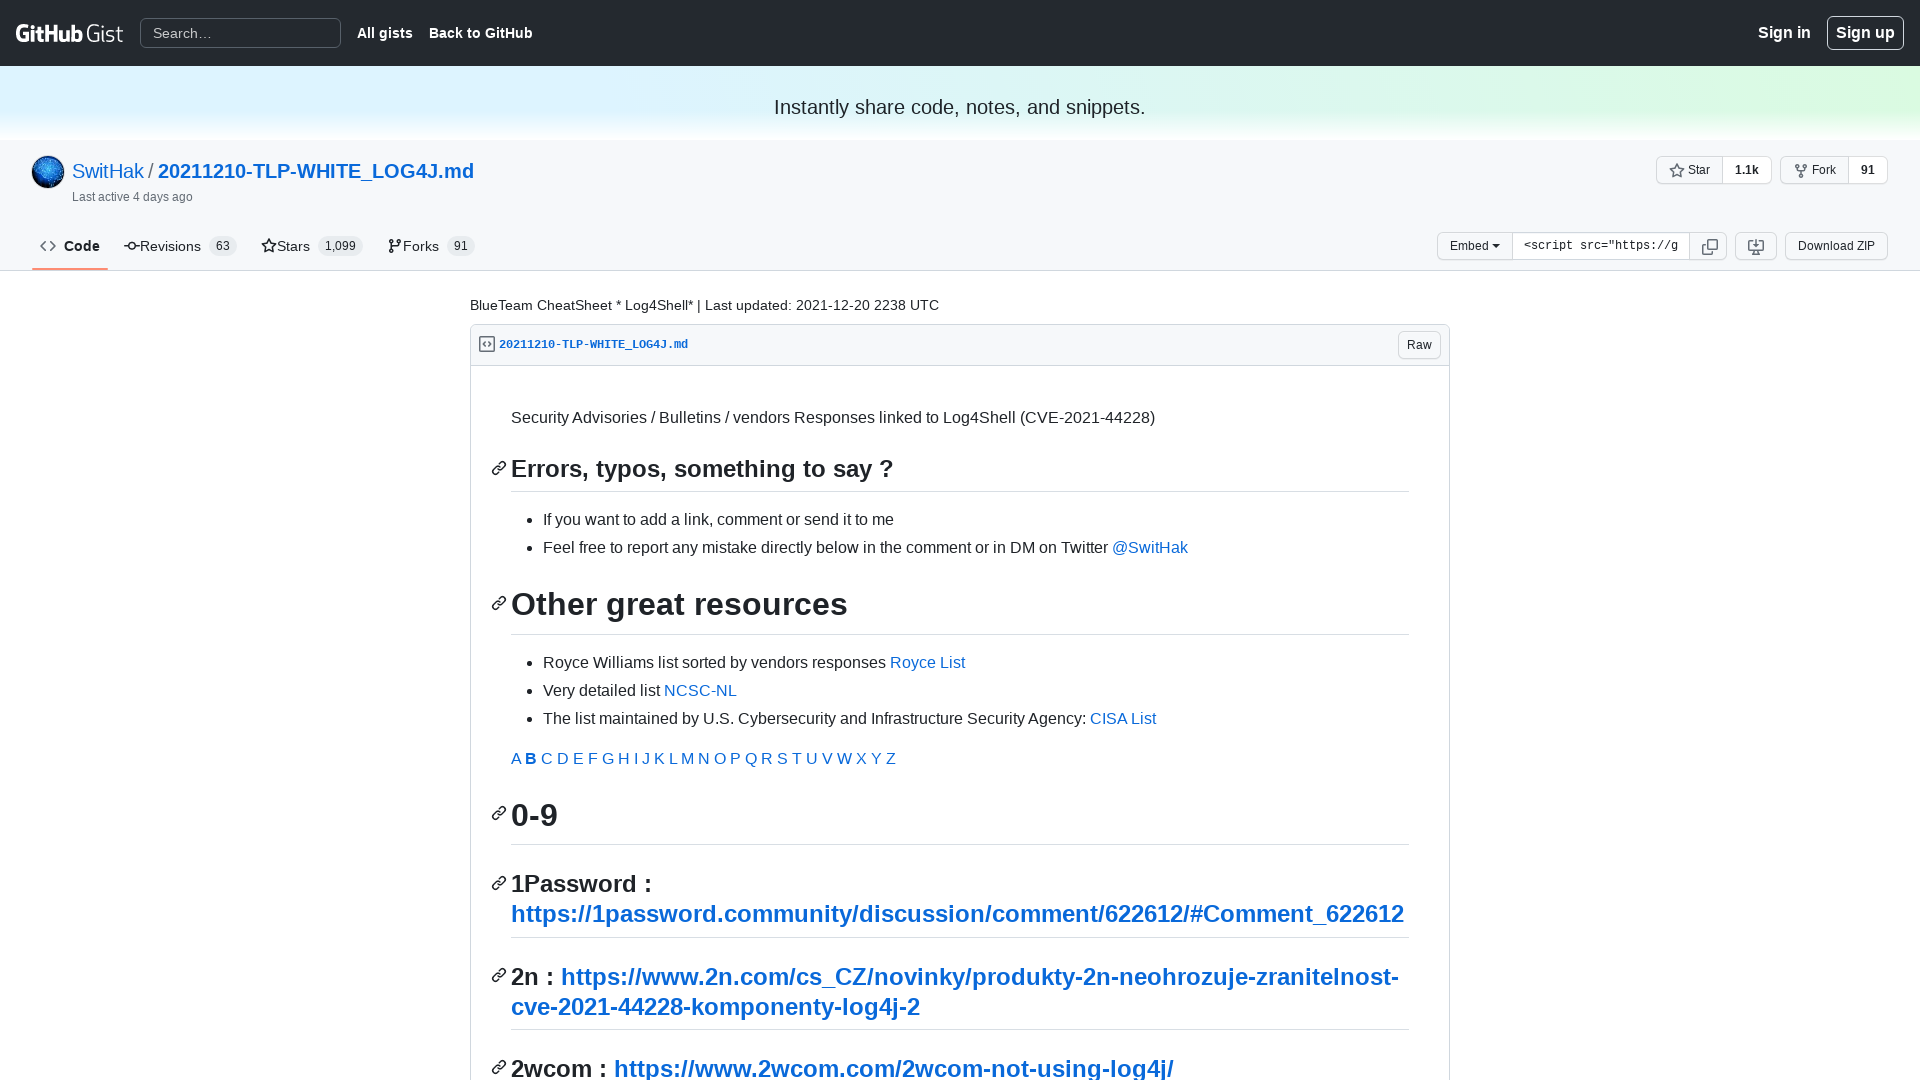
Task: Open the 1.1k stargazers count
Action: [x=1746, y=170]
